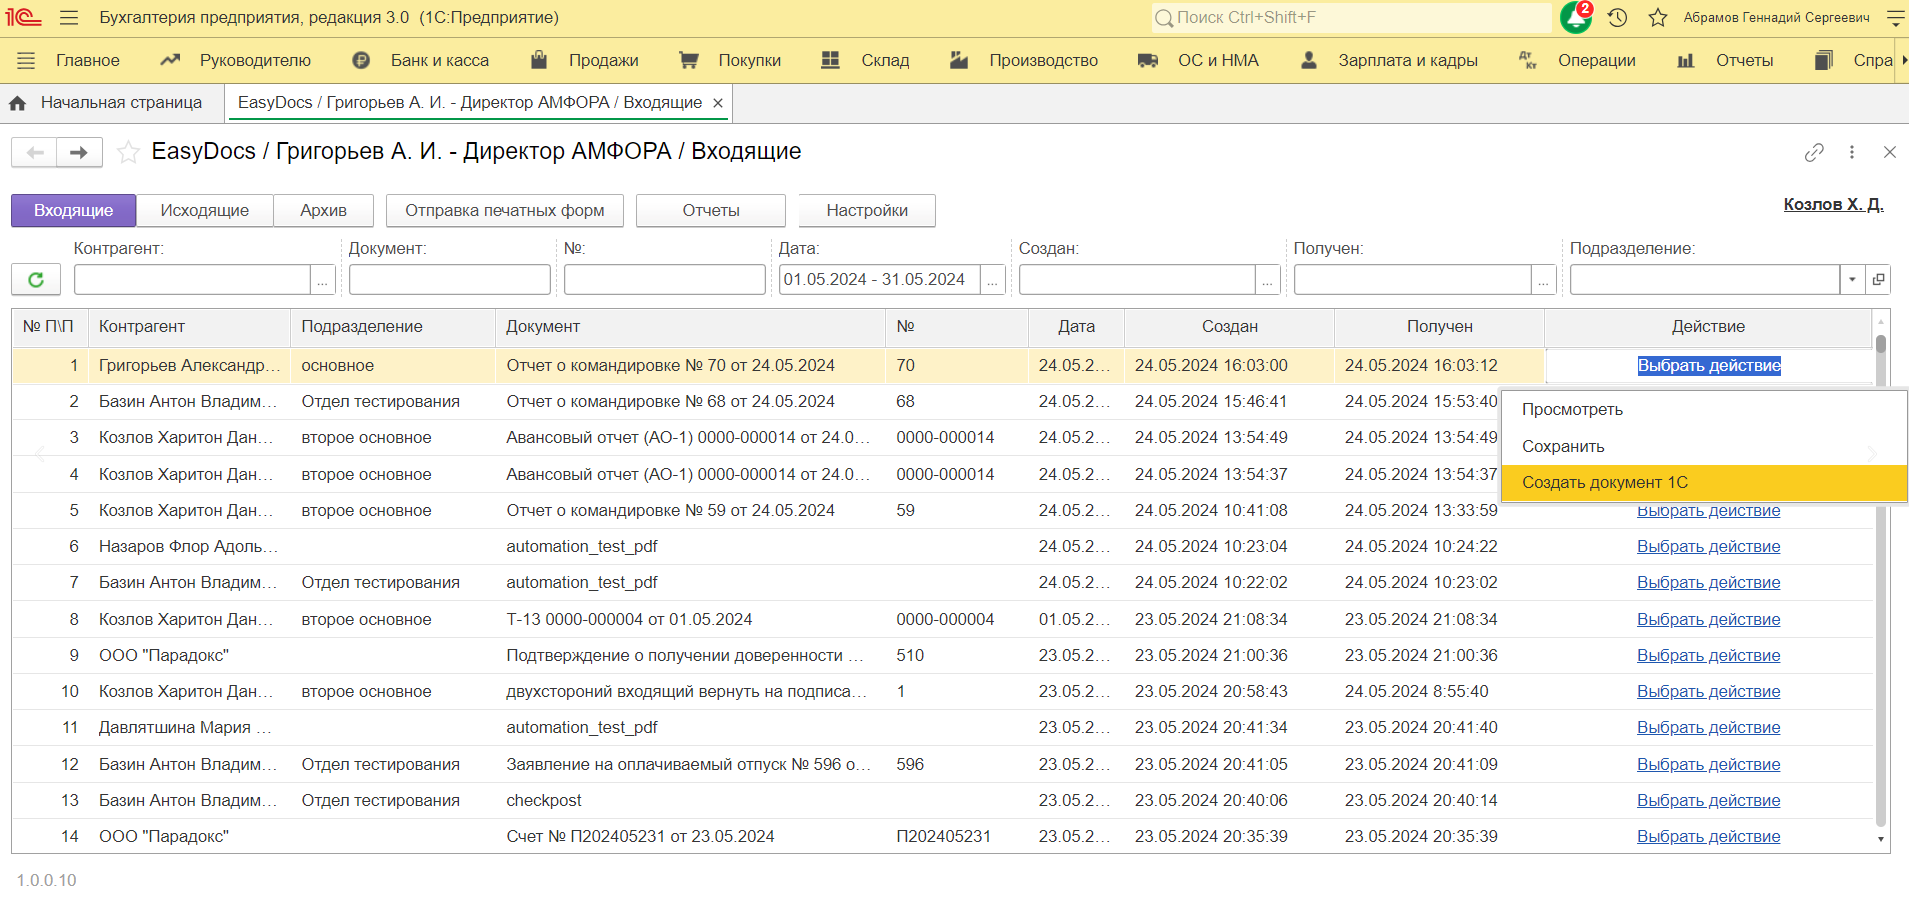Image resolution: width=1909 pixels, height=905 pixels.
Task: Open the history clock icon
Action: [1617, 18]
